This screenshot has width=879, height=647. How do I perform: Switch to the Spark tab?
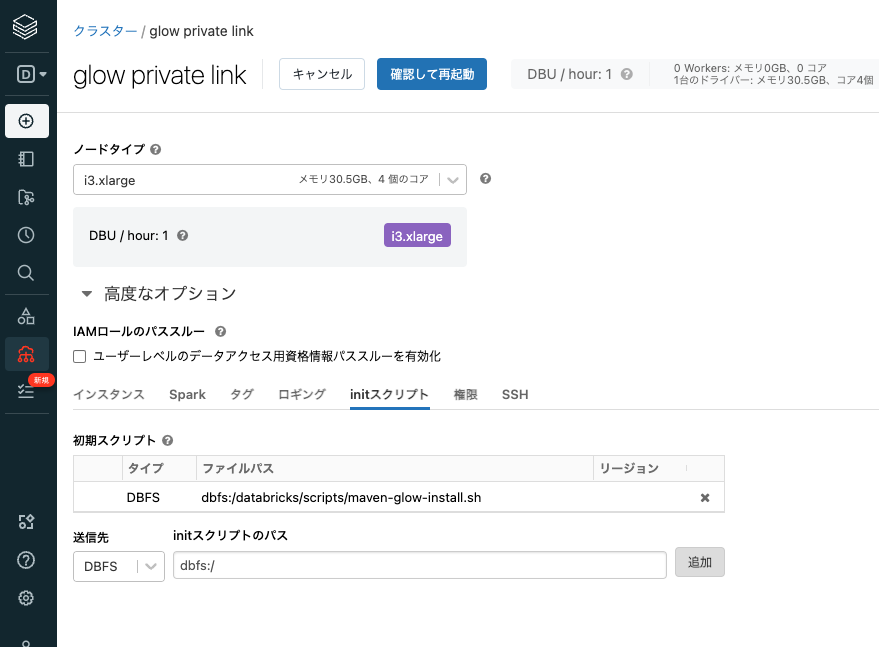(187, 394)
